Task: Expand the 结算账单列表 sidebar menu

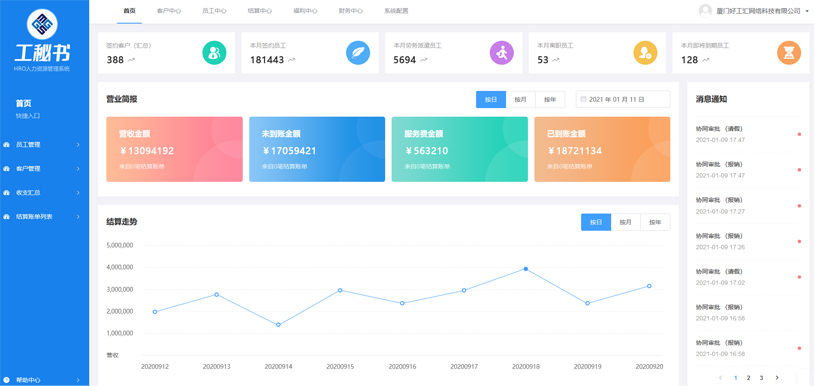Action: coord(42,216)
